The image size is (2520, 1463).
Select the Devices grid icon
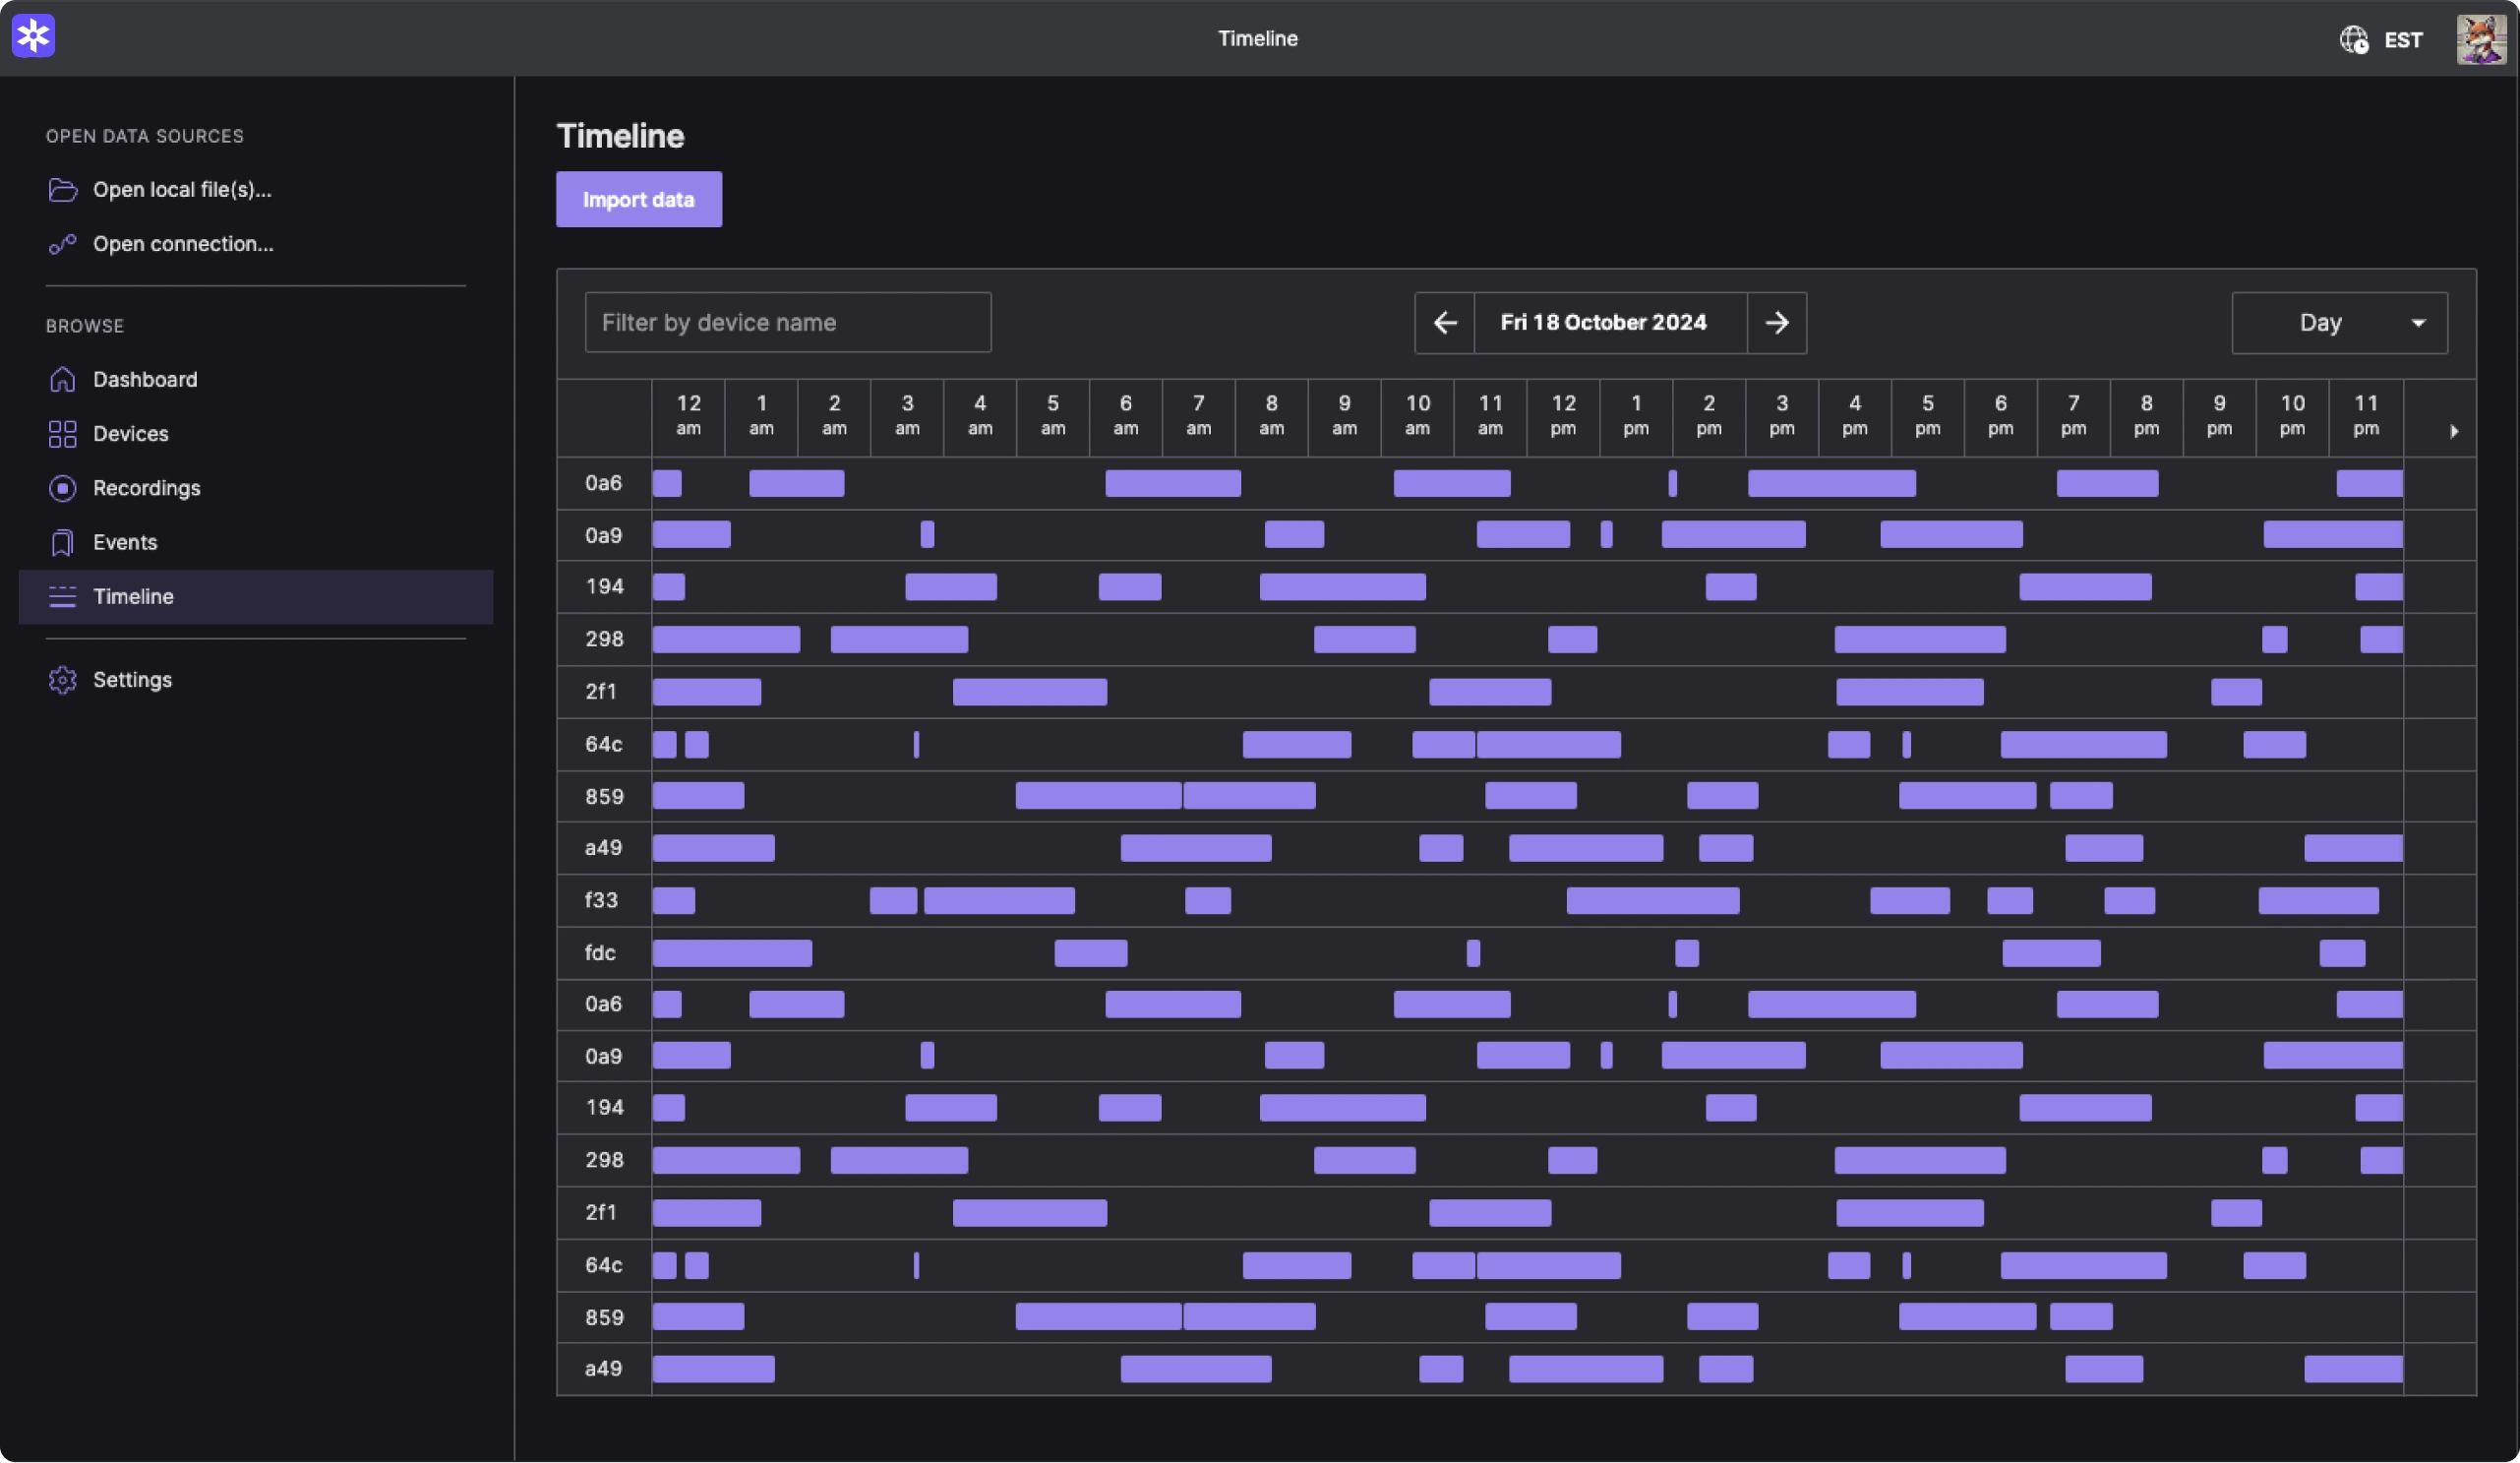tap(62, 434)
